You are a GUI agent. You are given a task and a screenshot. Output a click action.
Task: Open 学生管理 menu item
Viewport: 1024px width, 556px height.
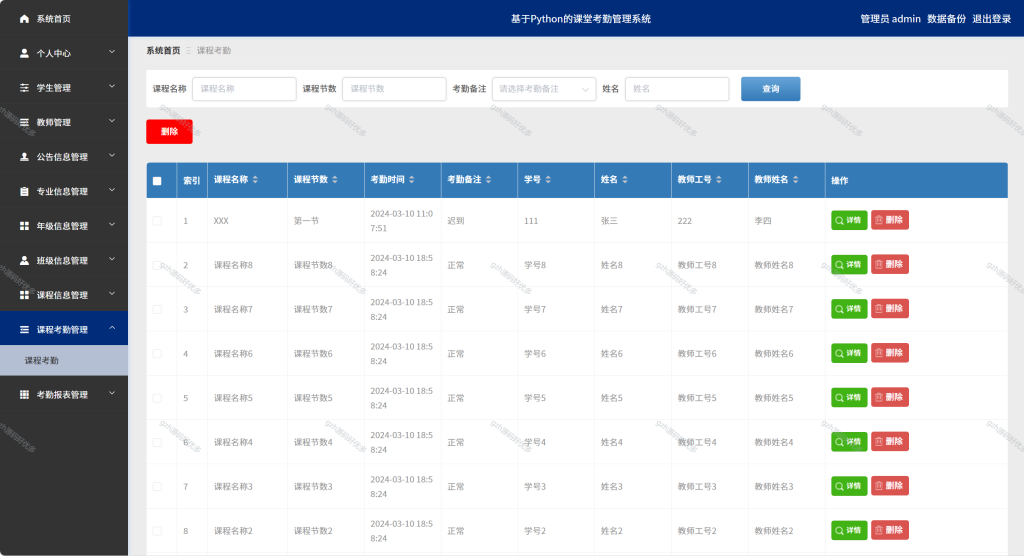(x=64, y=88)
